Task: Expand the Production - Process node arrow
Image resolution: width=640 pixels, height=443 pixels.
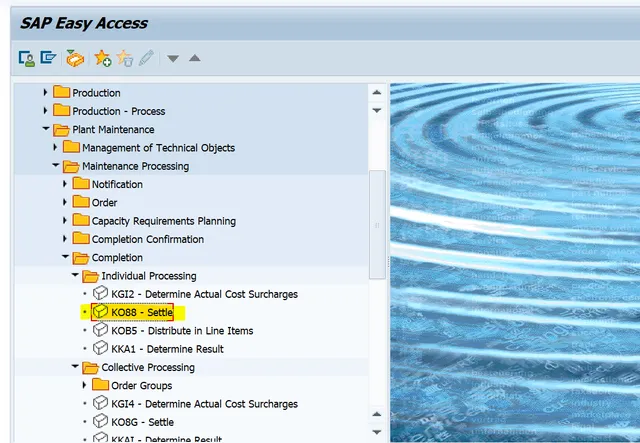Action: pyautogui.click(x=45, y=110)
